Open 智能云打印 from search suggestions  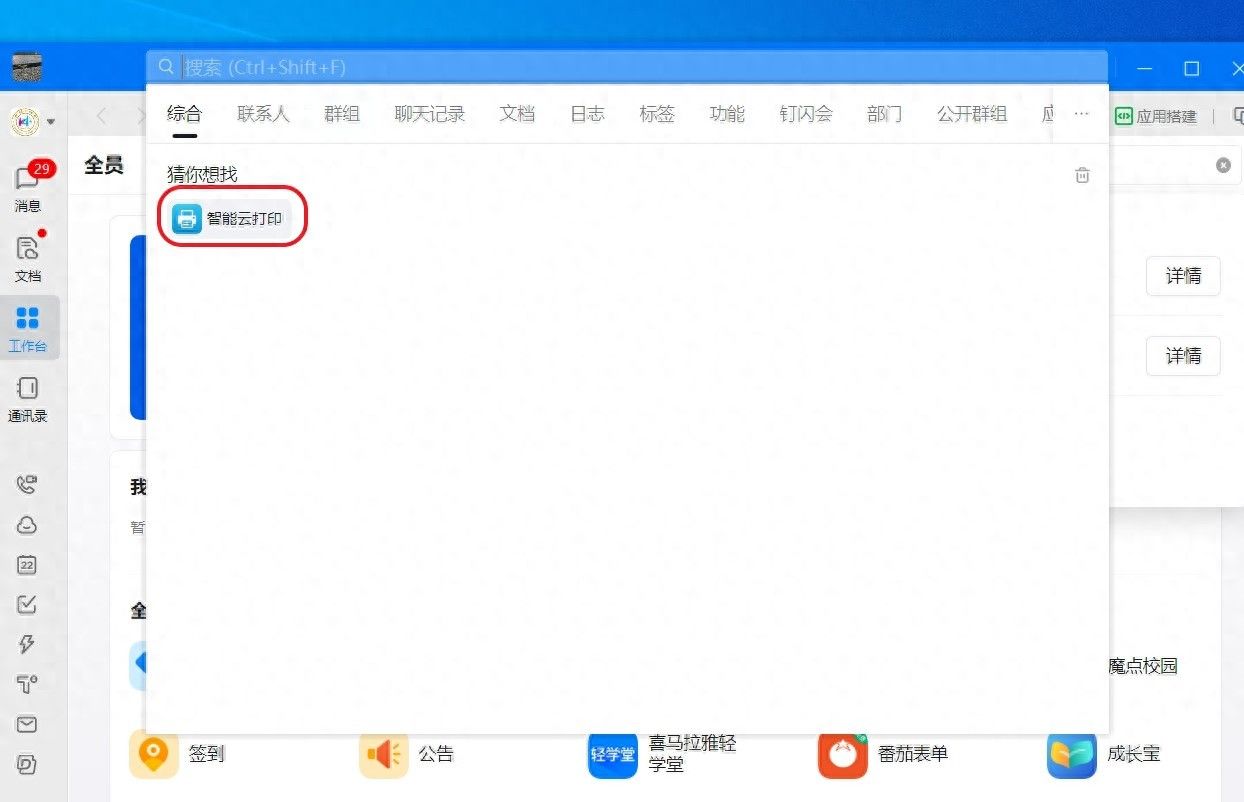coord(231,218)
